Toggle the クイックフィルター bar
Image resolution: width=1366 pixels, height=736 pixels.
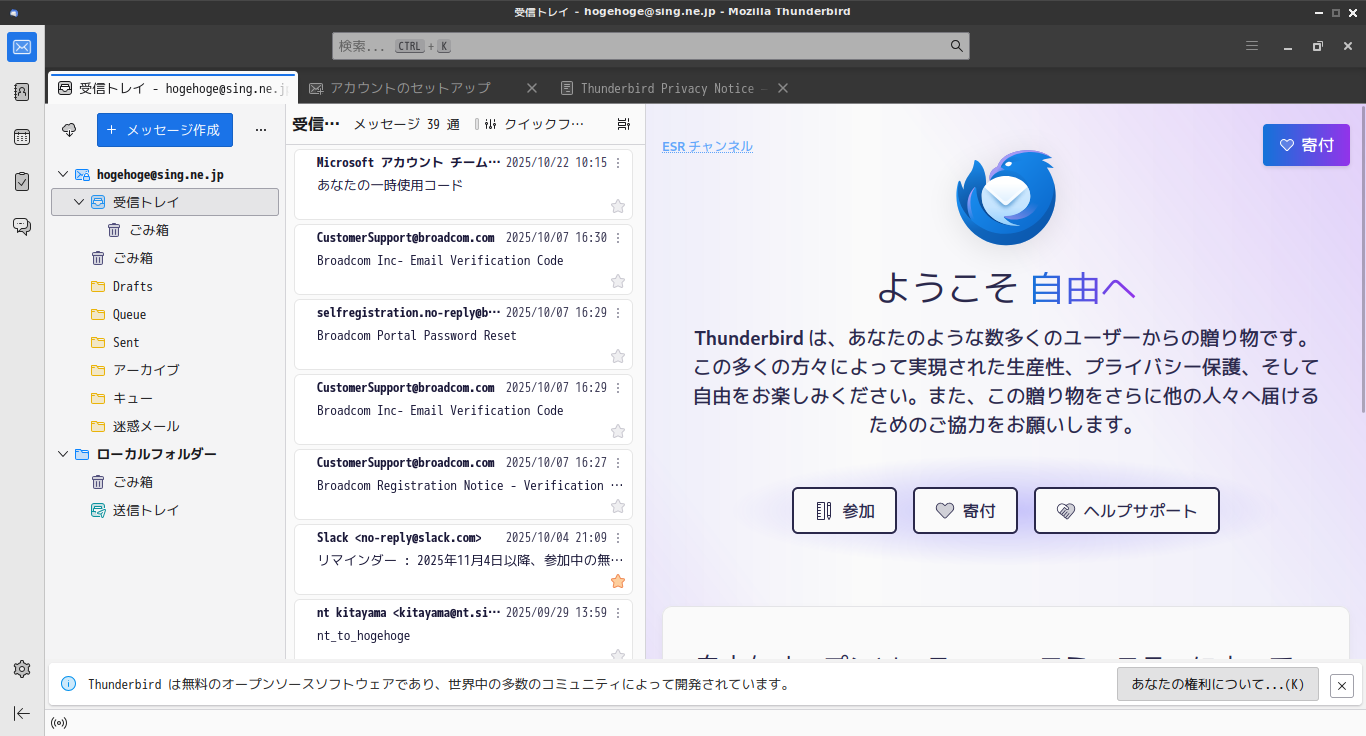[534, 124]
